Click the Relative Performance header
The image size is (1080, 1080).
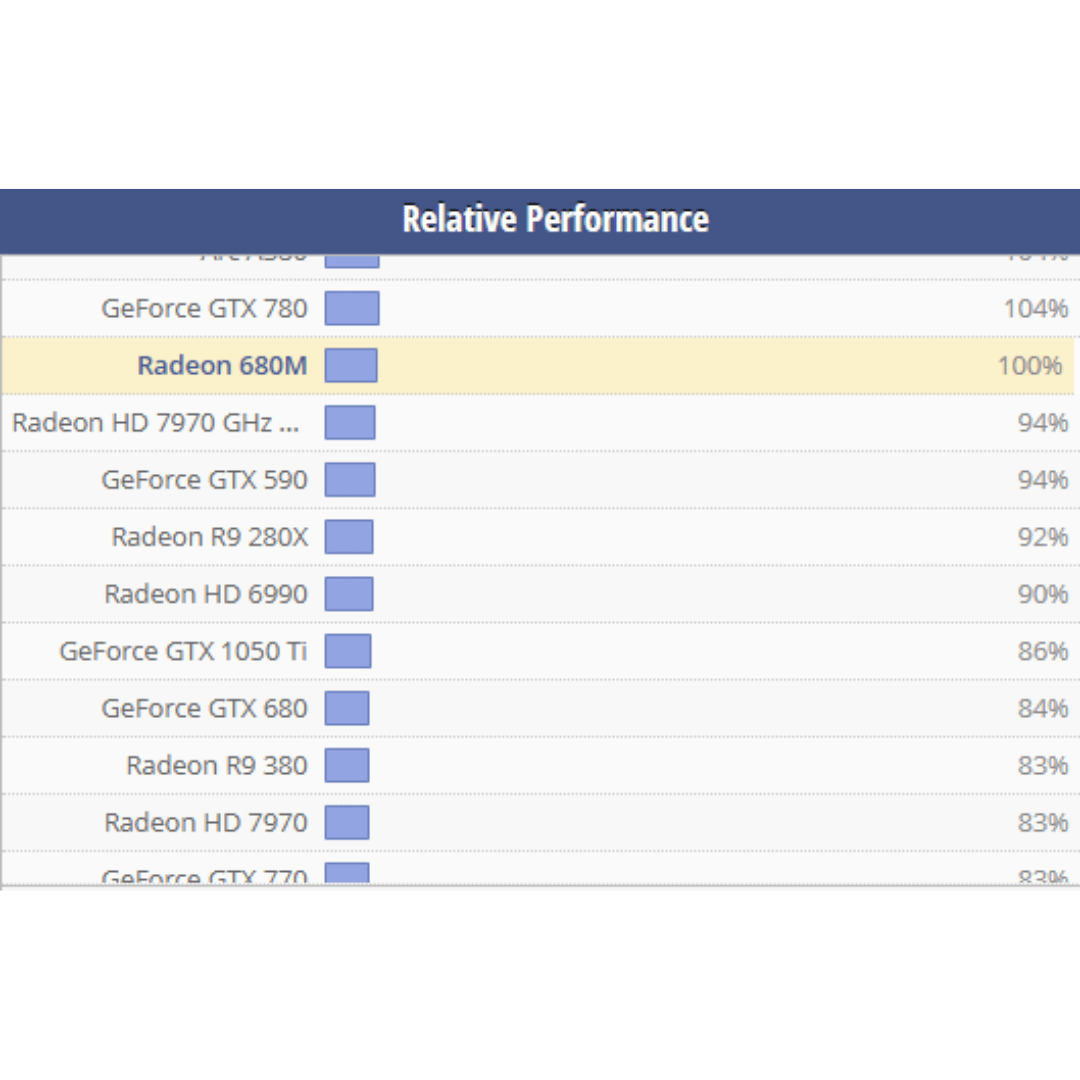[x=555, y=219]
